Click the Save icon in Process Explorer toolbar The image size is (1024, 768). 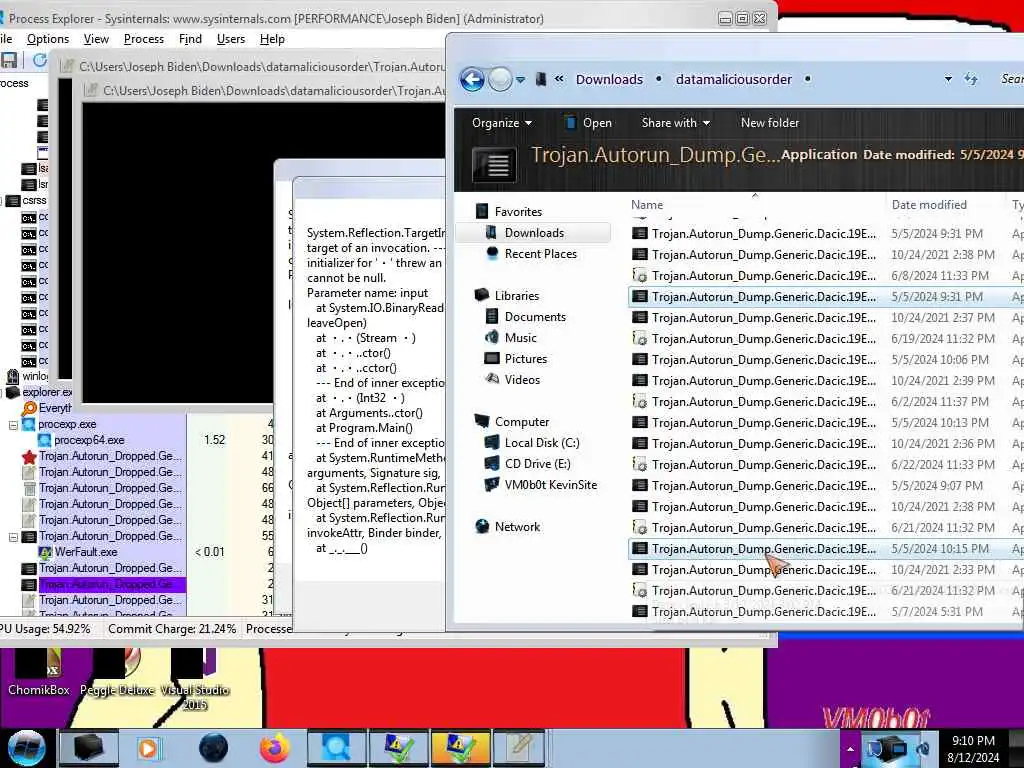(8, 61)
